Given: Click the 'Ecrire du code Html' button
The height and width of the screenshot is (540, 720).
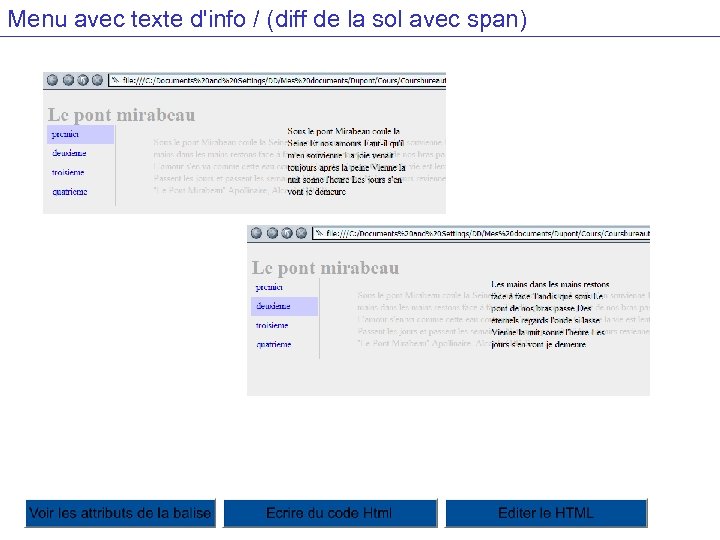Looking at the screenshot, I should click(x=330, y=513).
